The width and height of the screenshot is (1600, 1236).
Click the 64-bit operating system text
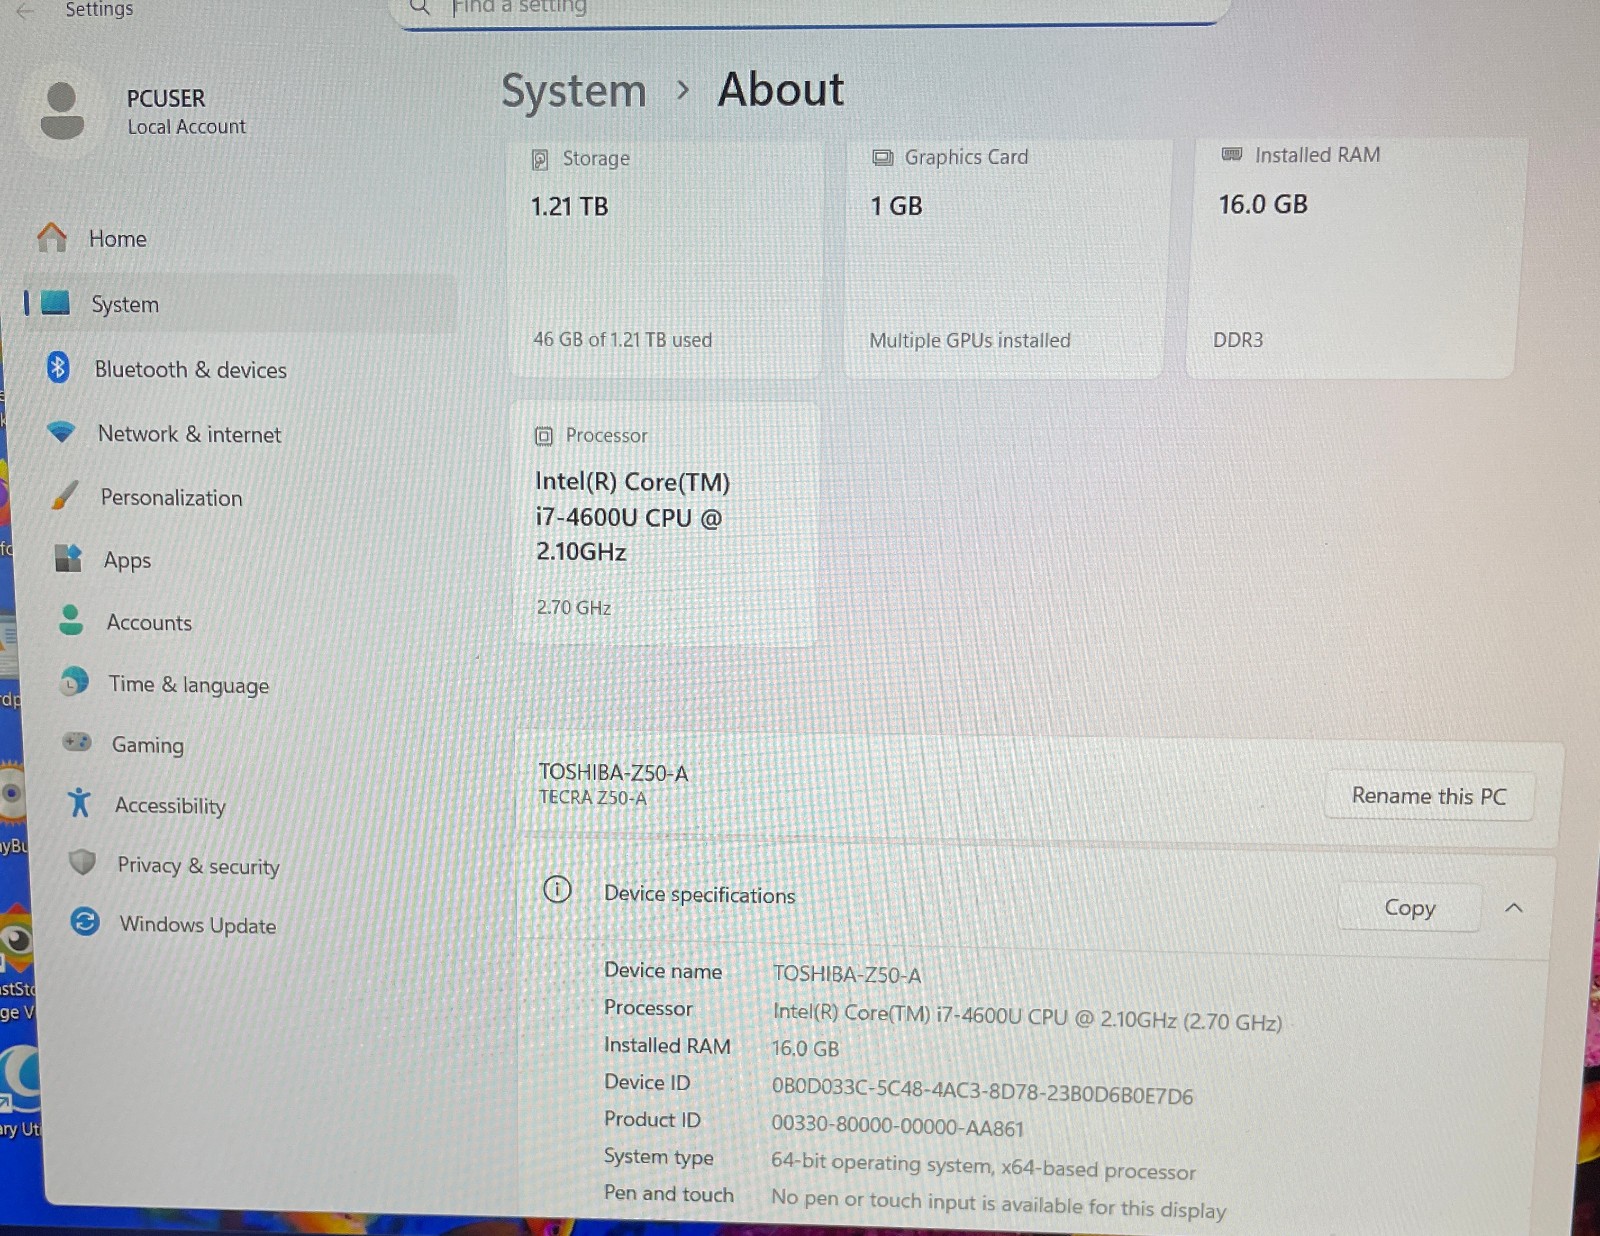pos(983,1166)
